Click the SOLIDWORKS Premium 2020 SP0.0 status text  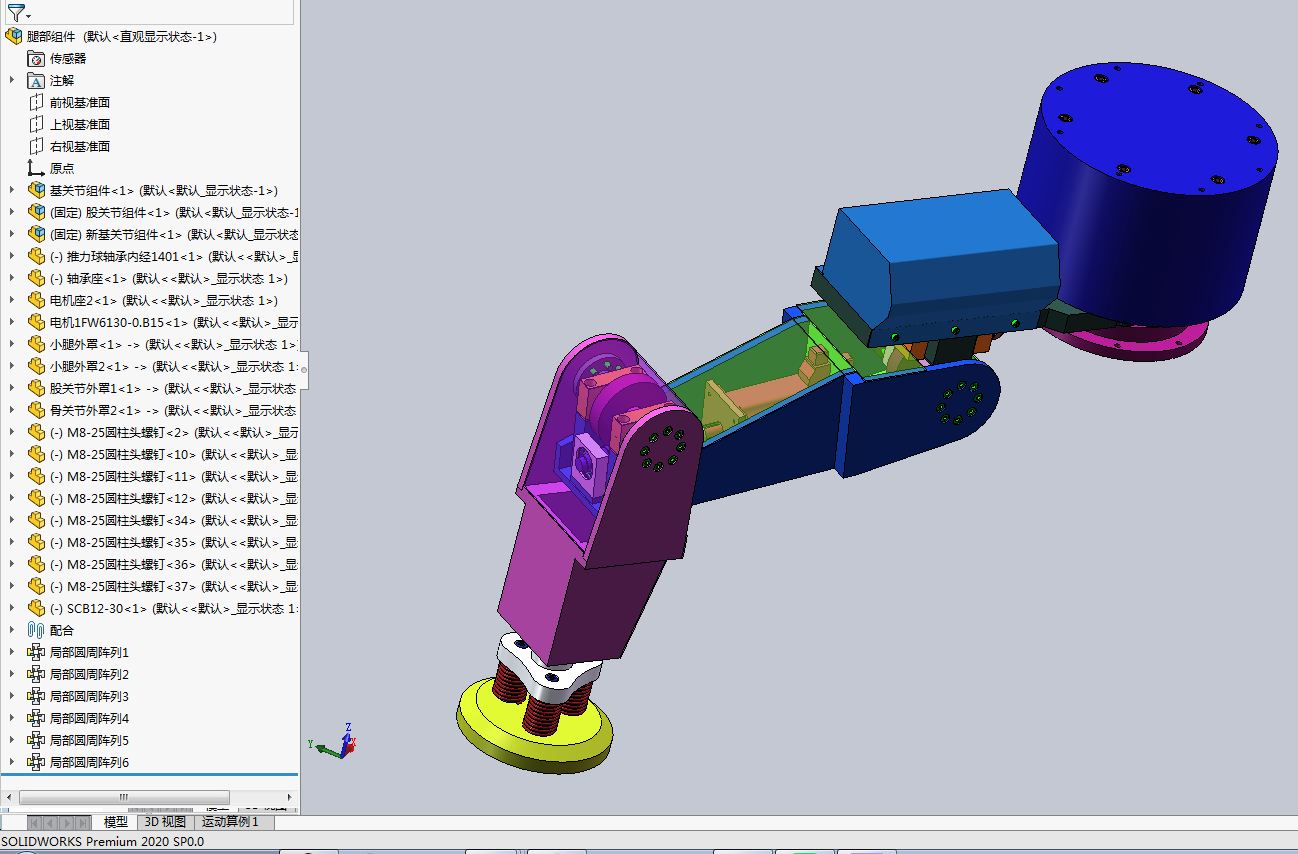point(102,841)
